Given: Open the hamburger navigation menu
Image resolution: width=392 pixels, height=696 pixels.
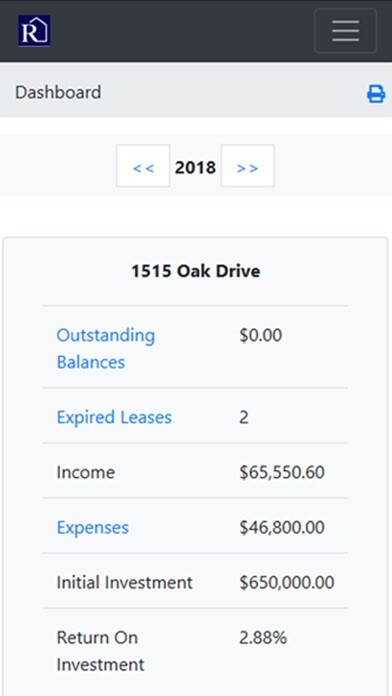Looking at the screenshot, I should [x=345, y=31].
